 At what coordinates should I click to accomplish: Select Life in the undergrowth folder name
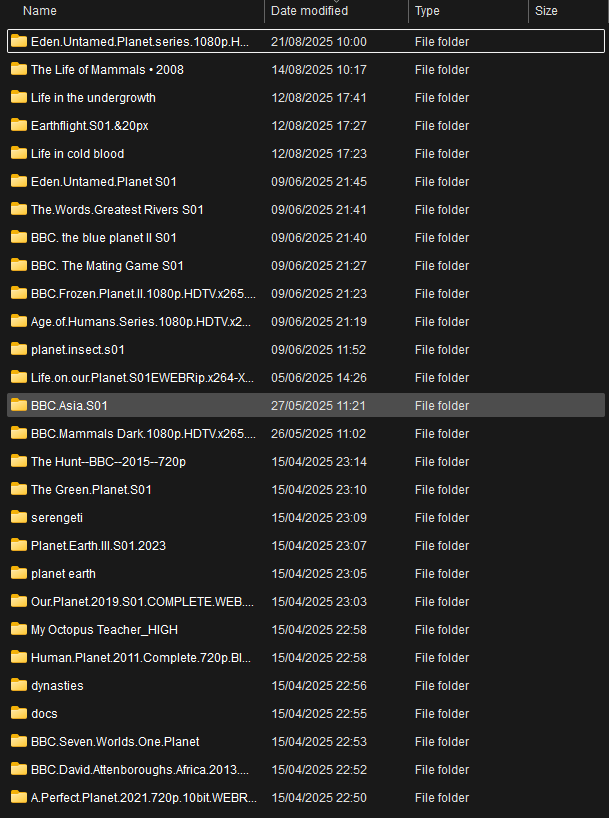(93, 98)
